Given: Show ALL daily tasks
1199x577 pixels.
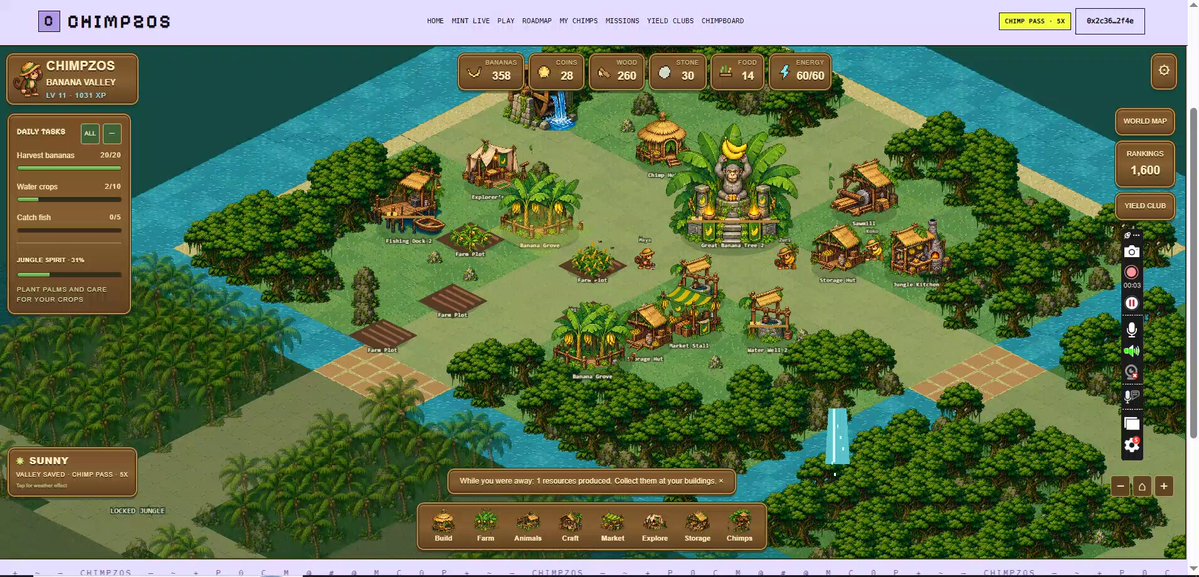Looking at the screenshot, I should point(90,133).
